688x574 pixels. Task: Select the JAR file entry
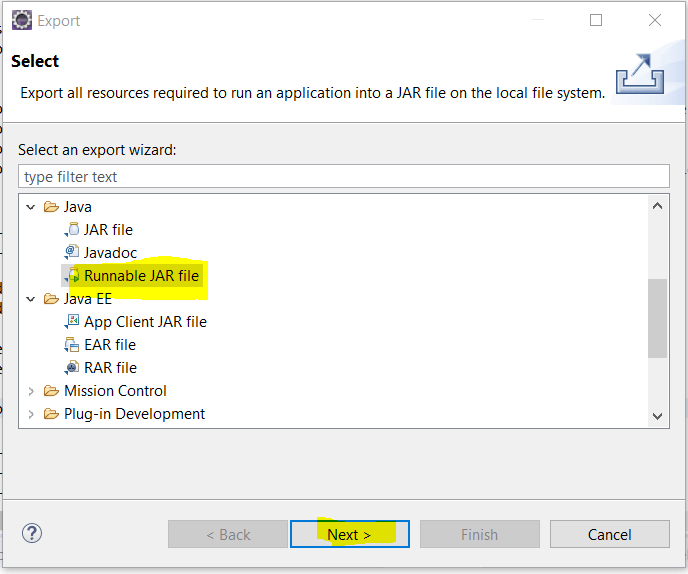tap(108, 230)
